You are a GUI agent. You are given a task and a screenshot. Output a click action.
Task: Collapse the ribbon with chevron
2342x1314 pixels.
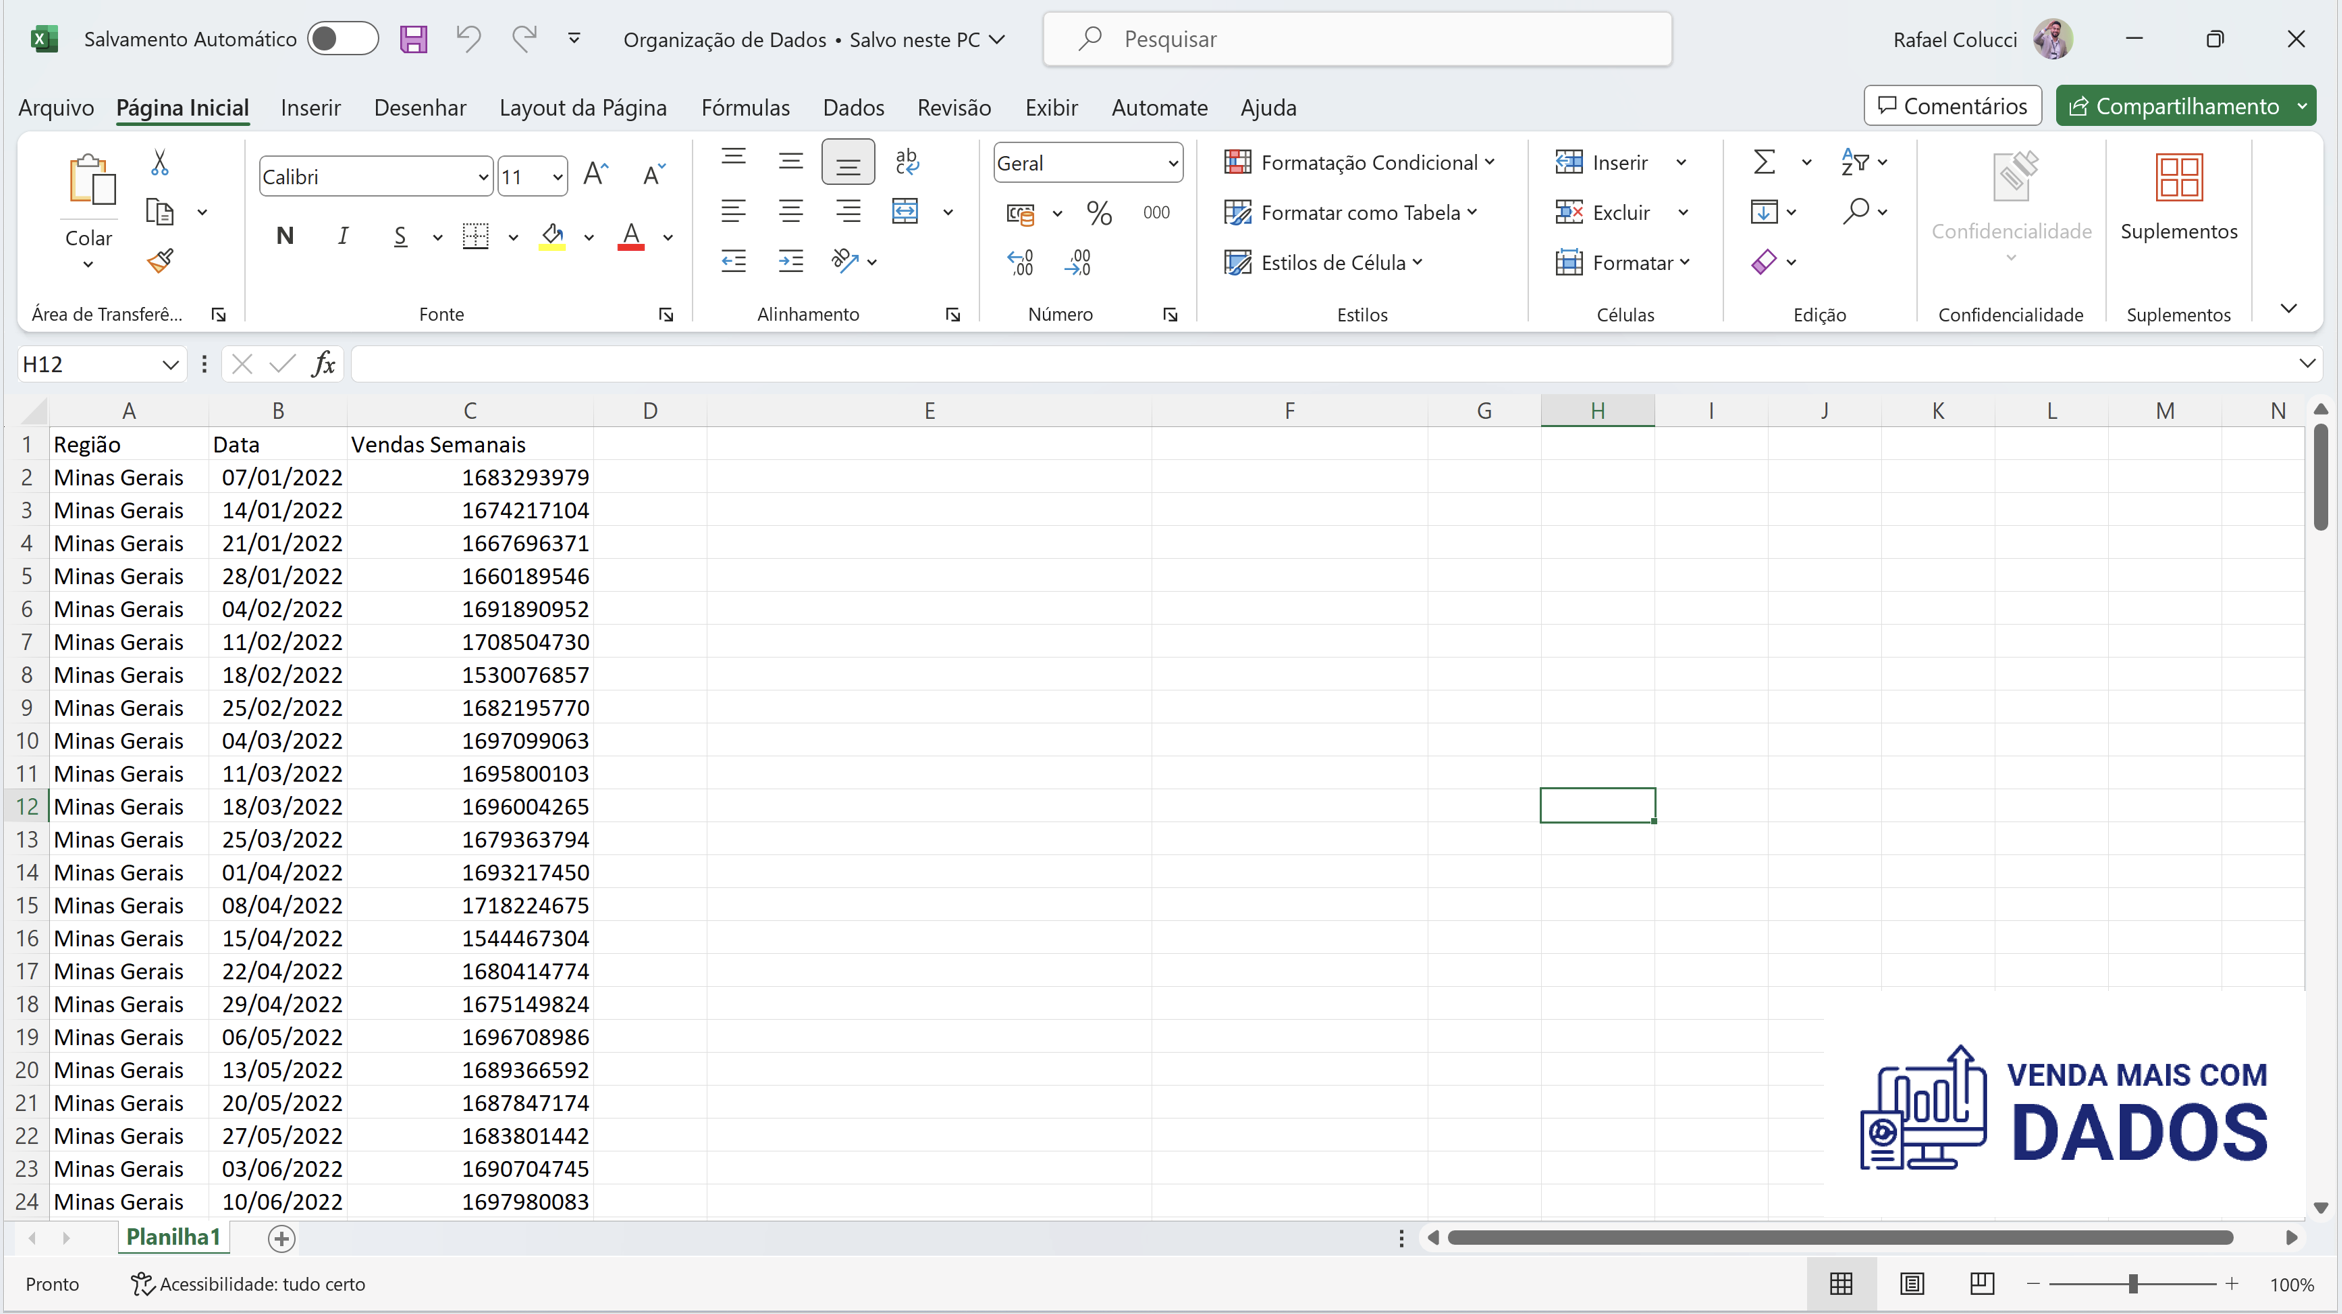(x=2289, y=307)
